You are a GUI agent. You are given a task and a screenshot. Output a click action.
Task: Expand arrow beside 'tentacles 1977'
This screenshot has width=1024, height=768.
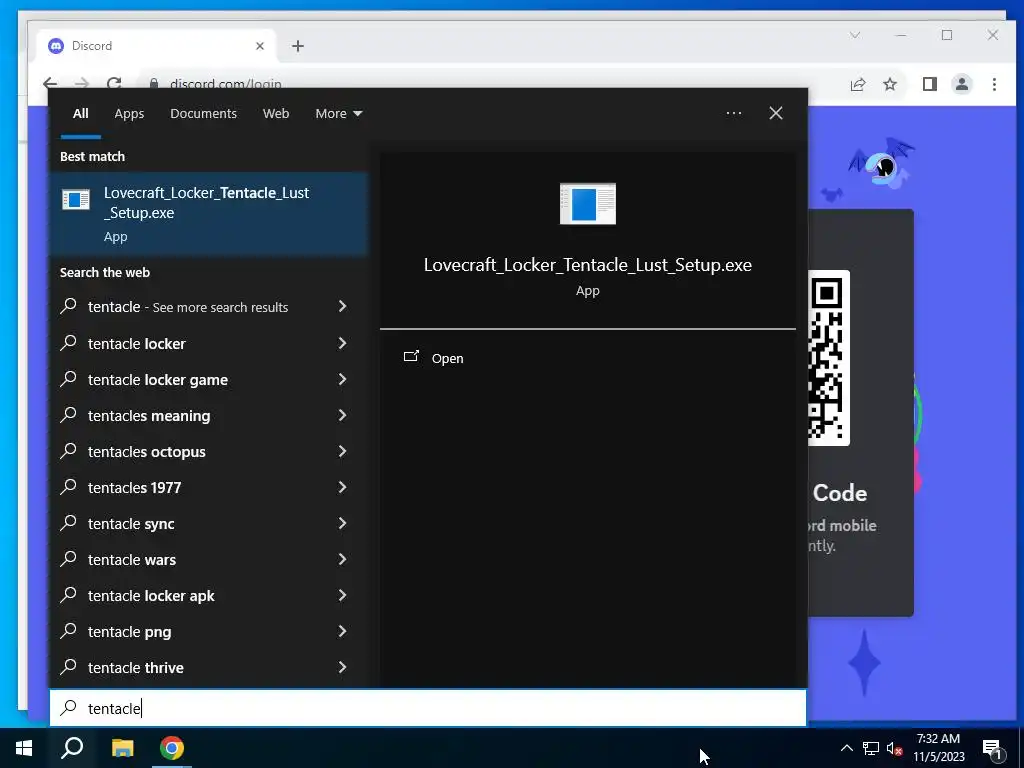point(342,487)
